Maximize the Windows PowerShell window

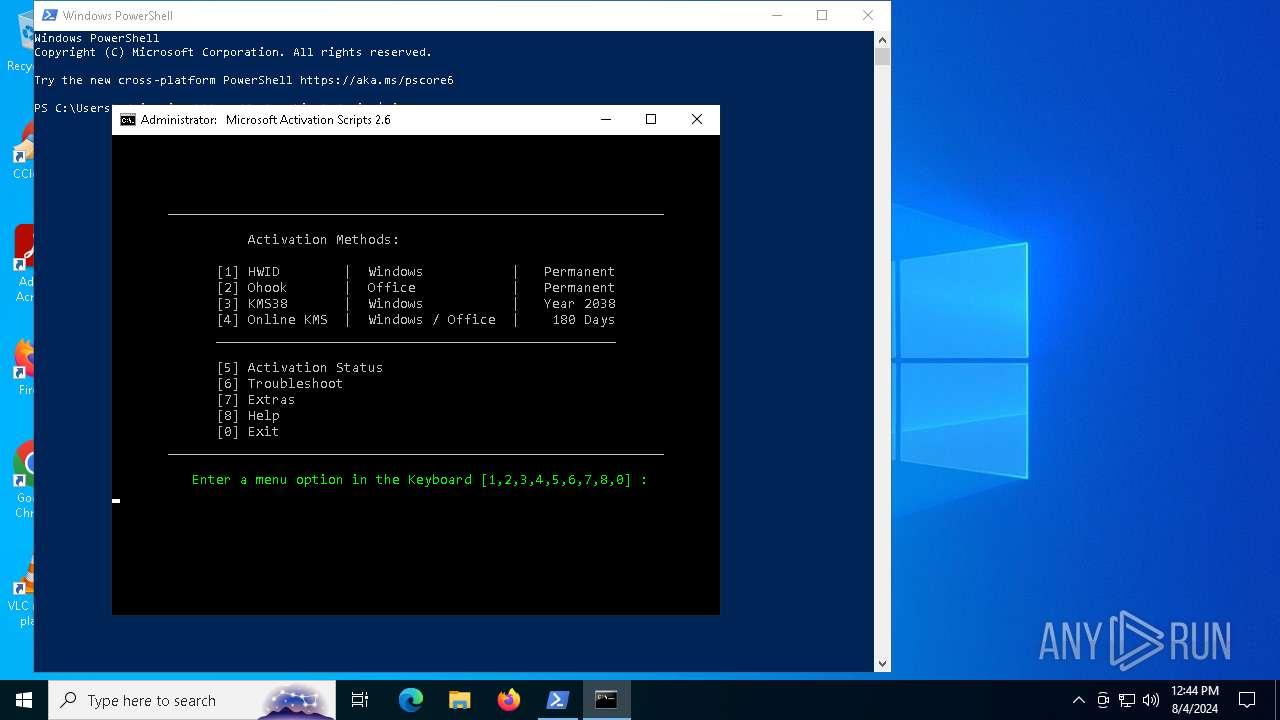point(822,15)
